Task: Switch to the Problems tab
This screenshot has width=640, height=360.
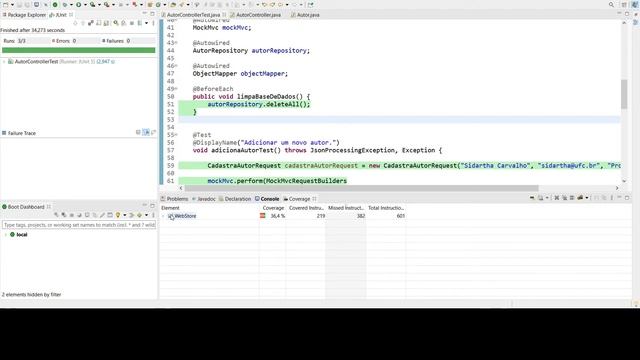Action: click(175, 199)
